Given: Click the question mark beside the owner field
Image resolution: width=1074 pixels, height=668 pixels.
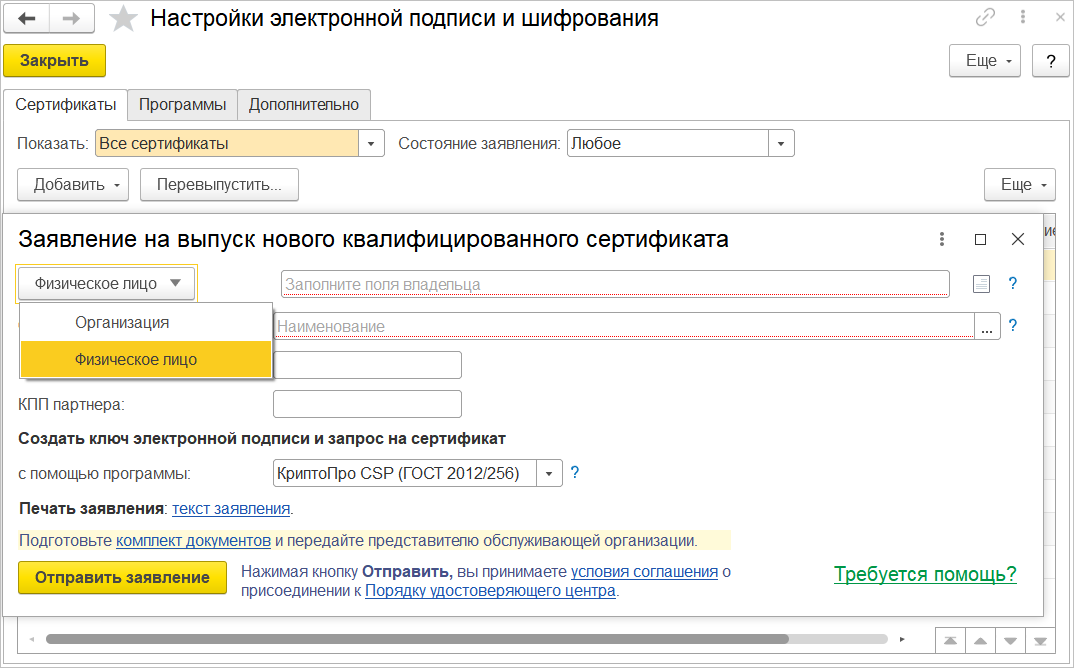Looking at the screenshot, I should (1012, 284).
